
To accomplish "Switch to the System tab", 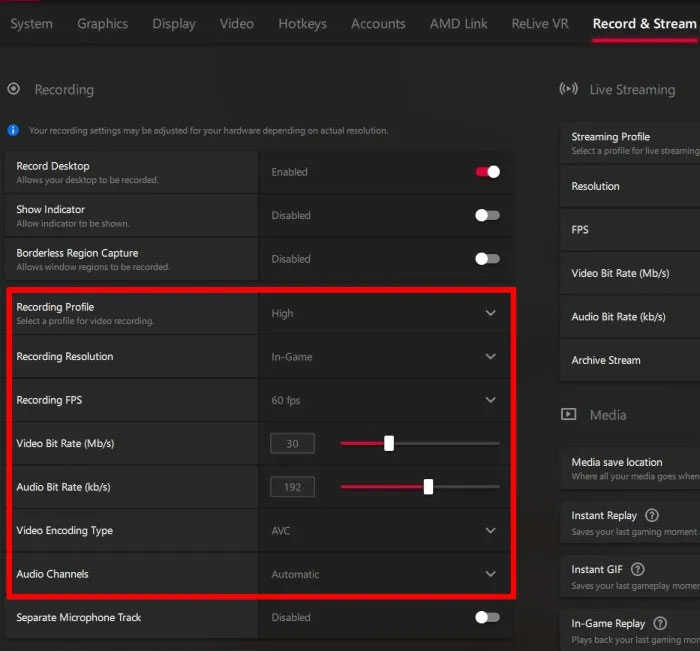I will pos(31,24).
